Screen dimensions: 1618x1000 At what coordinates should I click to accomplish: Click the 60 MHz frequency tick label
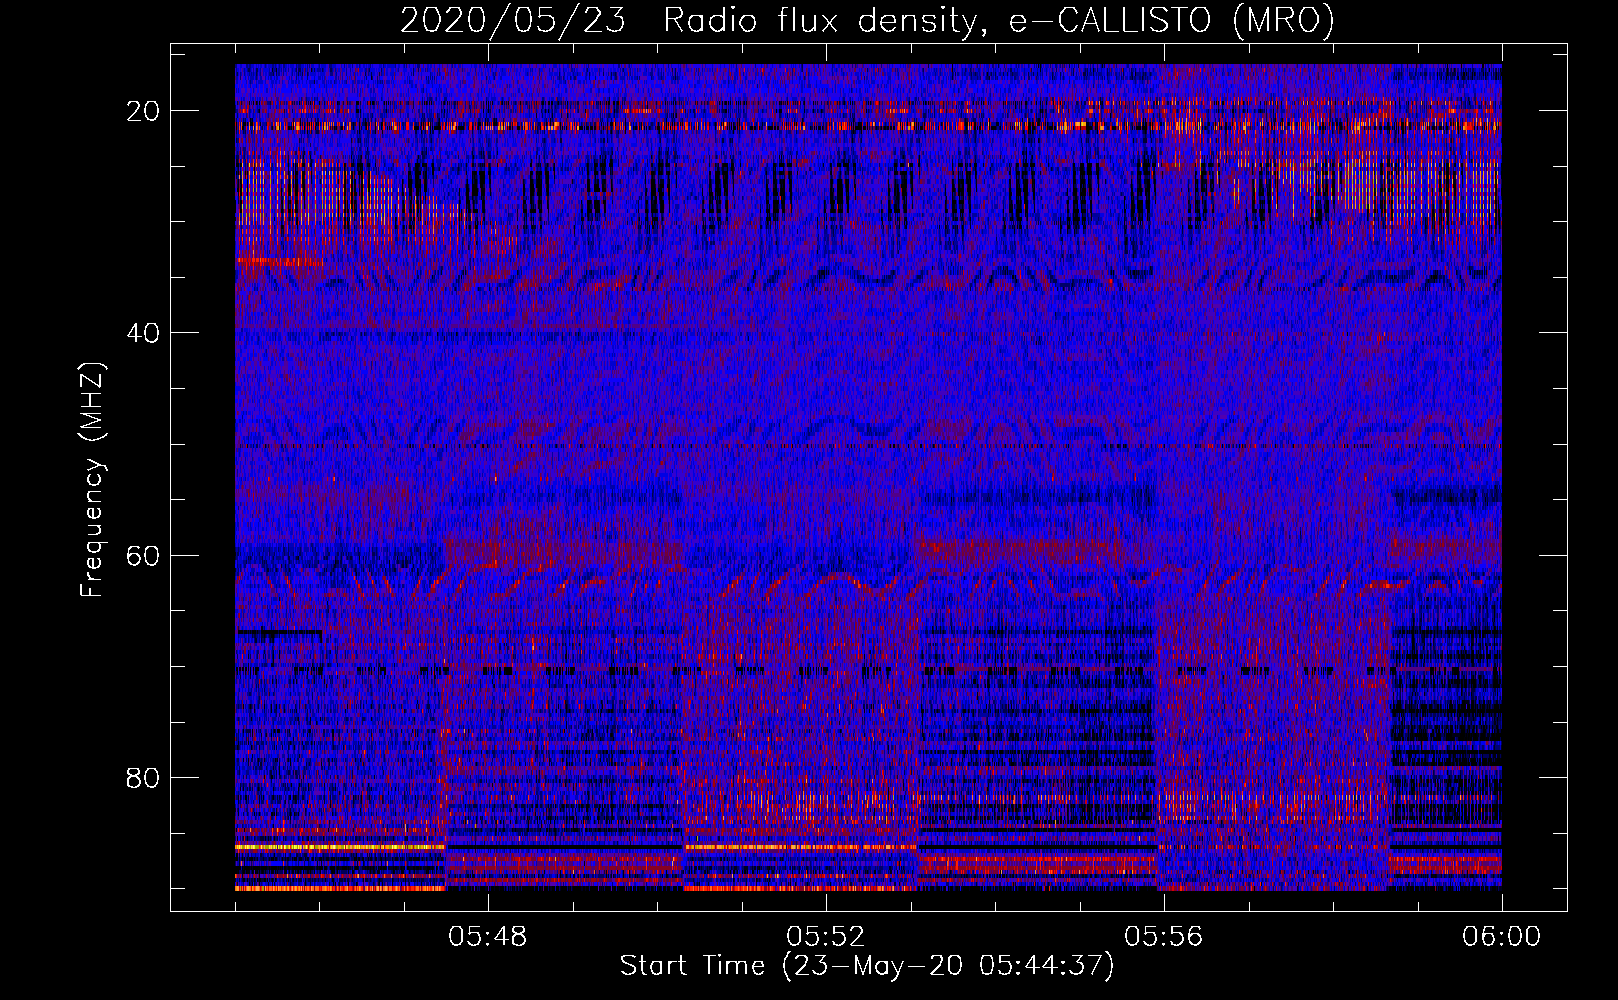(144, 555)
